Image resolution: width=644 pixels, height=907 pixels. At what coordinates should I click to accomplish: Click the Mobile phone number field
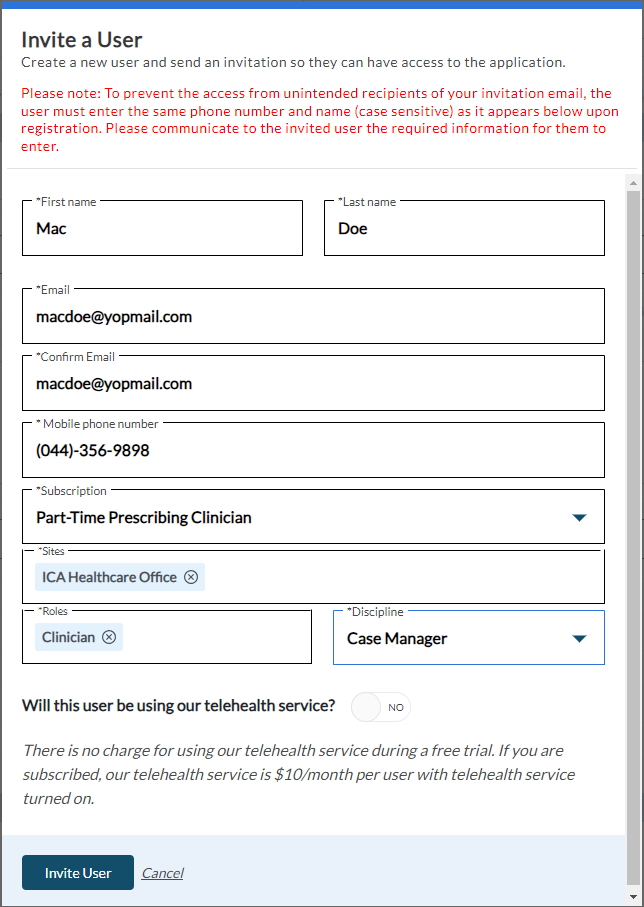tap(313, 451)
